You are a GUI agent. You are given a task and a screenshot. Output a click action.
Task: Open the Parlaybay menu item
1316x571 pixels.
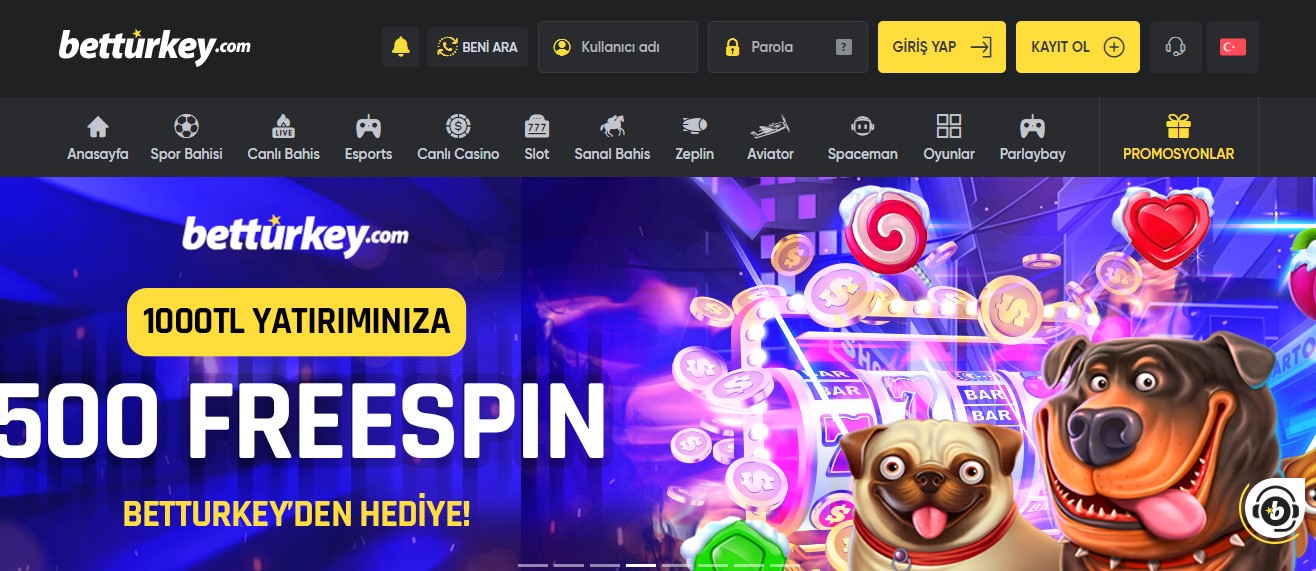[1032, 138]
